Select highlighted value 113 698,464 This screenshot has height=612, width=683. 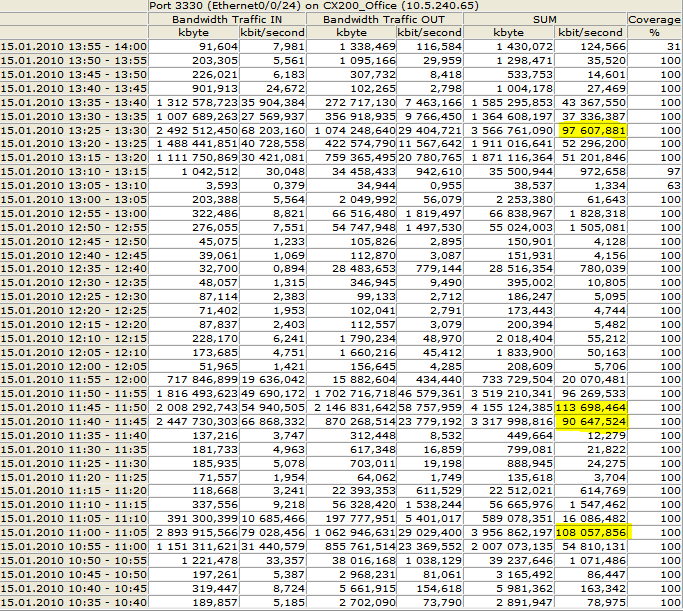(x=594, y=407)
